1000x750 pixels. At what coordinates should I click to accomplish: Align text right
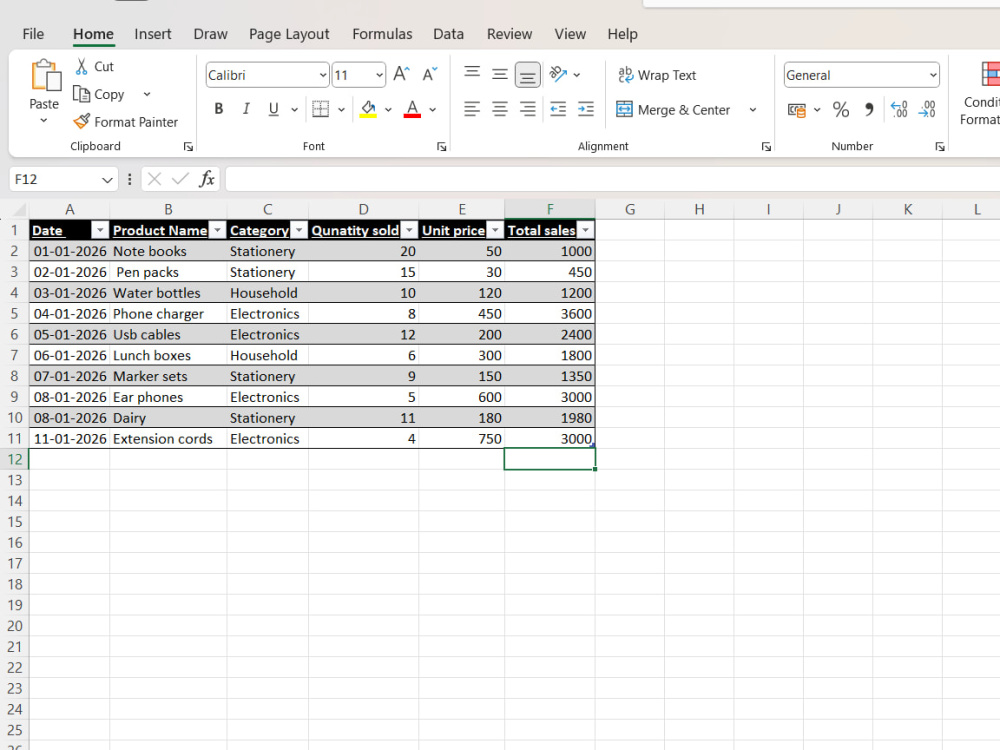click(x=527, y=109)
